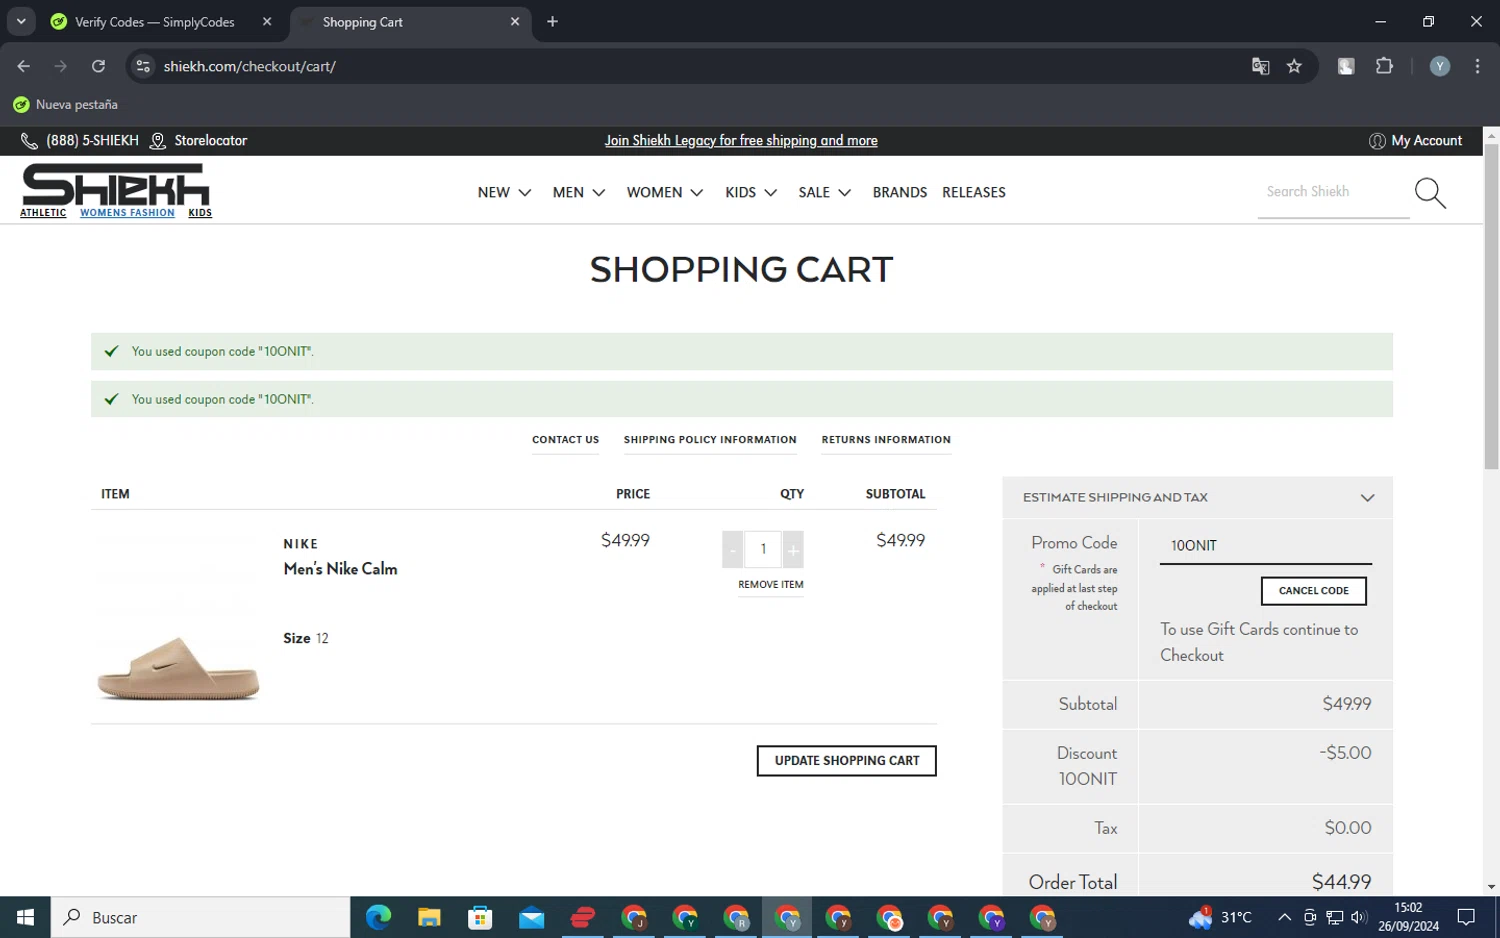Click the browser back arrow

point(24,66)
